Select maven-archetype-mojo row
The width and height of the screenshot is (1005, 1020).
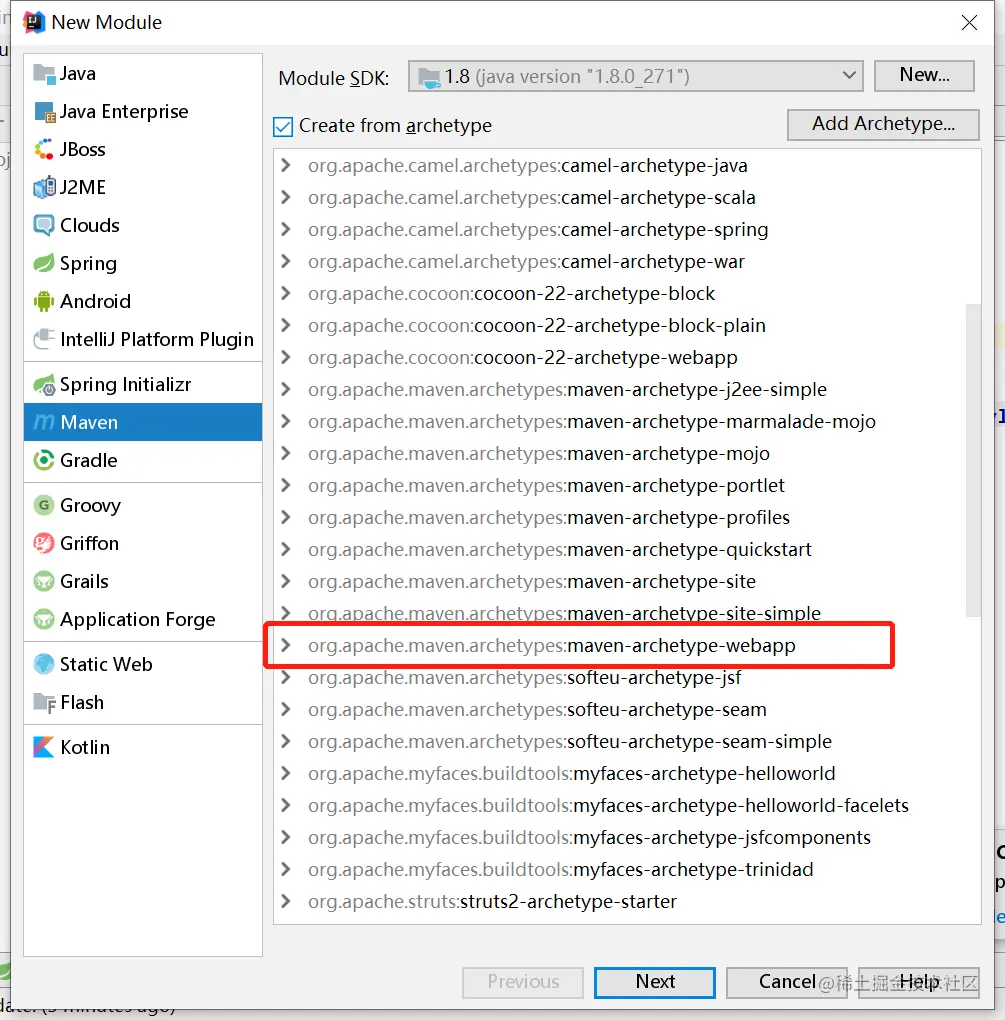point(627,453)
